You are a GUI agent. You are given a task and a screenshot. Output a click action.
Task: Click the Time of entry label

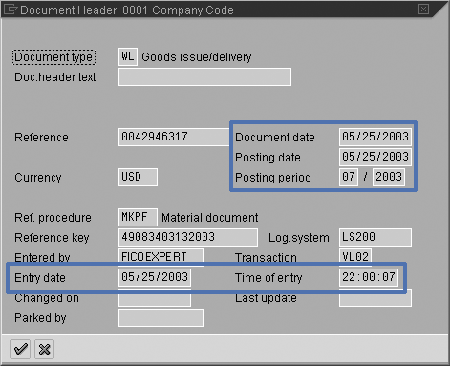(268, 278)
